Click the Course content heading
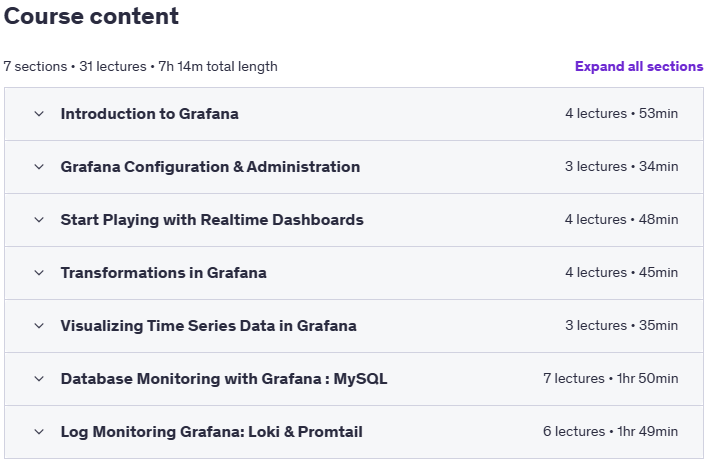 [91, 16]
